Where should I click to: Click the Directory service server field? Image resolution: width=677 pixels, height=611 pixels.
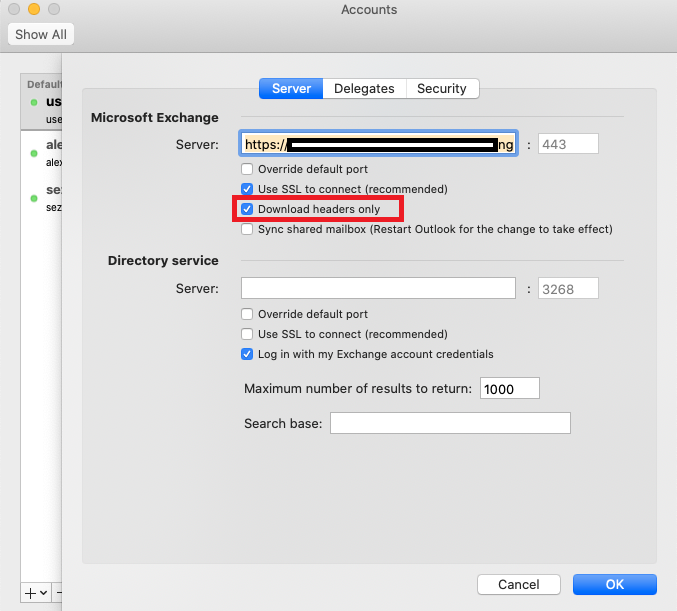(378, 288)
